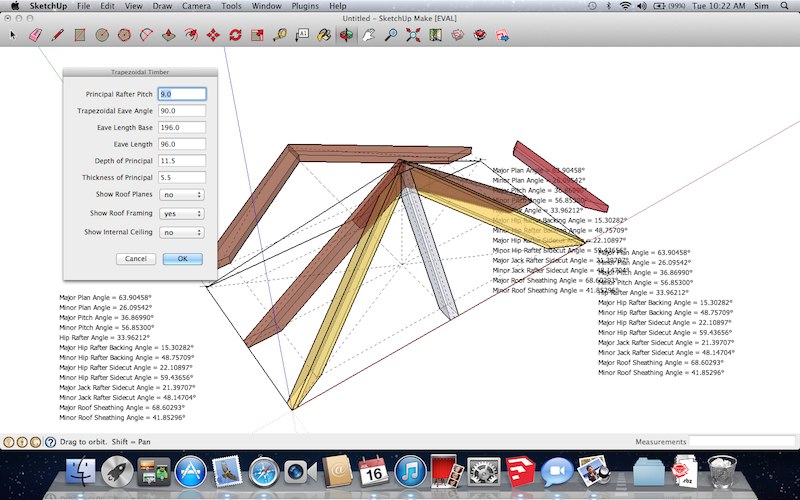Select the Rotate tool
Image resolution: width=800 pixels, height=500 pixels.
(x=235, y=34)
